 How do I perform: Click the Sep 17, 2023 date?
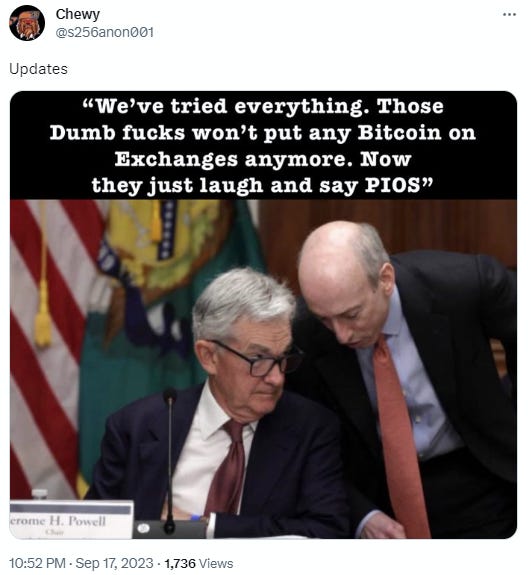click(x=114, y=563)
